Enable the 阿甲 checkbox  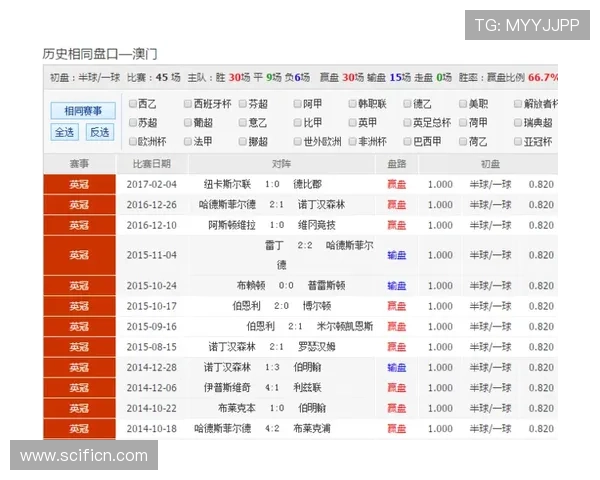(x=297, y=104)
